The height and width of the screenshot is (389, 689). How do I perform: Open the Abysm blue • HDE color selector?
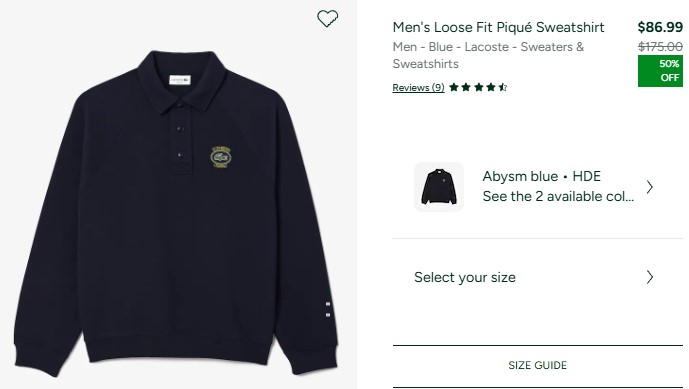537,187
